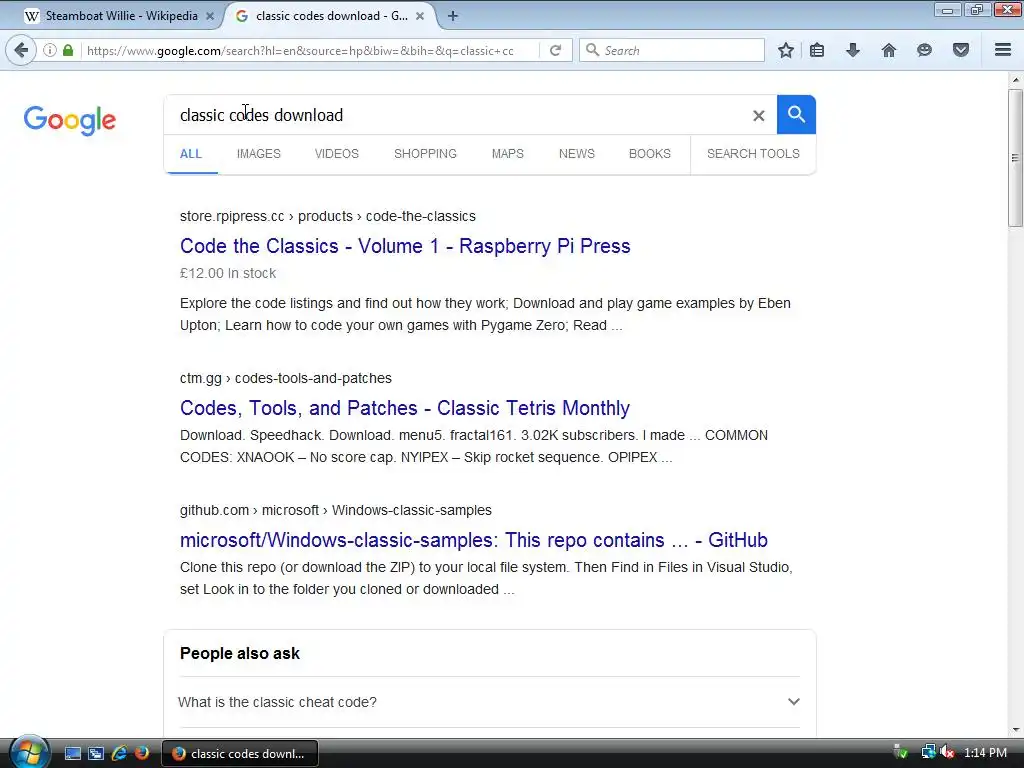Viewport: 1024px width, 768px height.
Task: Open SEARCH TOOLS options
Action: (753, 154)
